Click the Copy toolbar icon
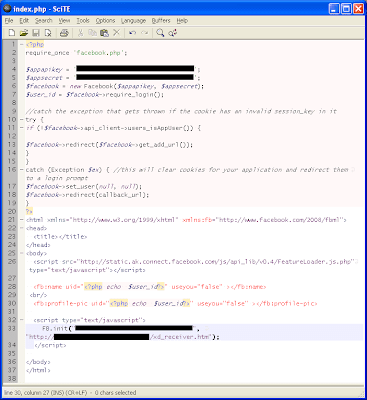This screenshot has width=367, height=400. coord(92,33)
